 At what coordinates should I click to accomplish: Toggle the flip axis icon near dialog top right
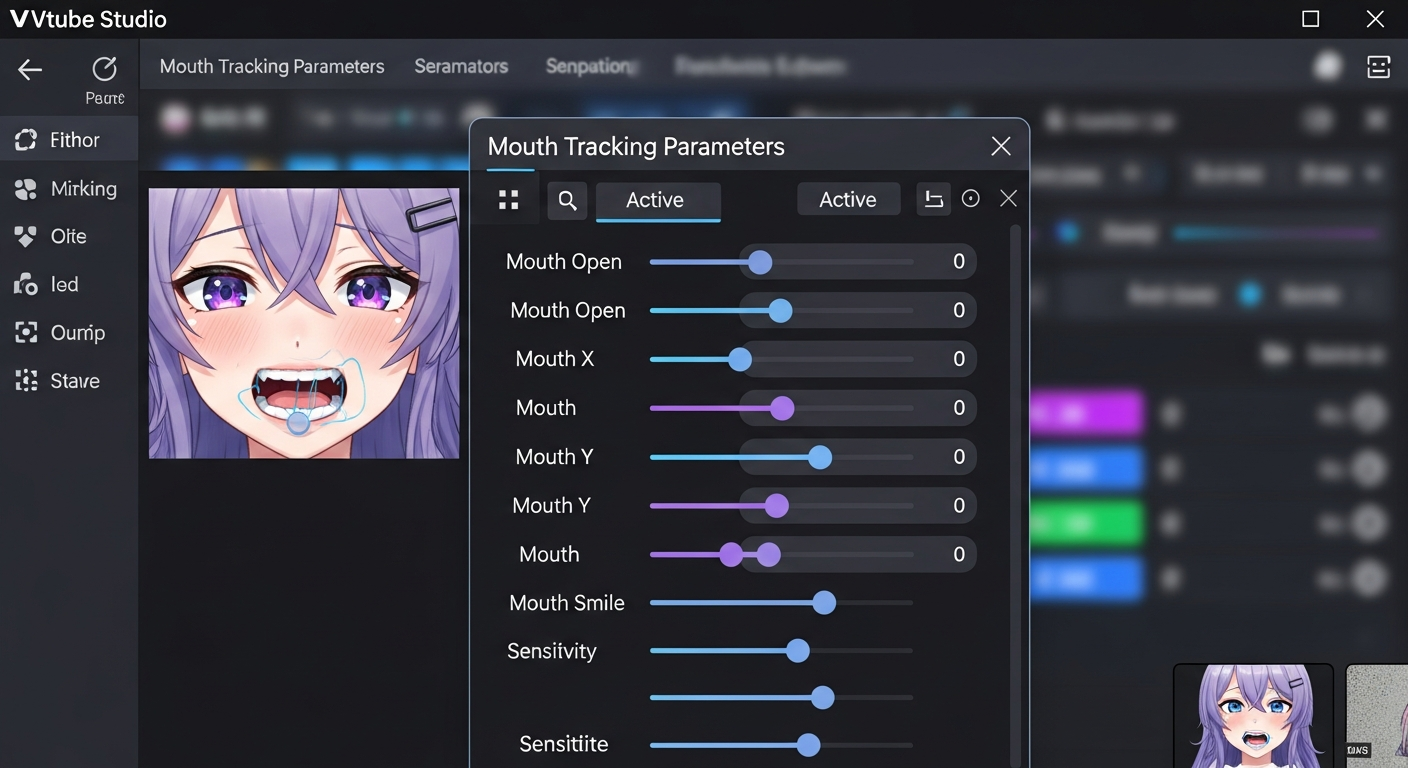[x=933, y=198]
